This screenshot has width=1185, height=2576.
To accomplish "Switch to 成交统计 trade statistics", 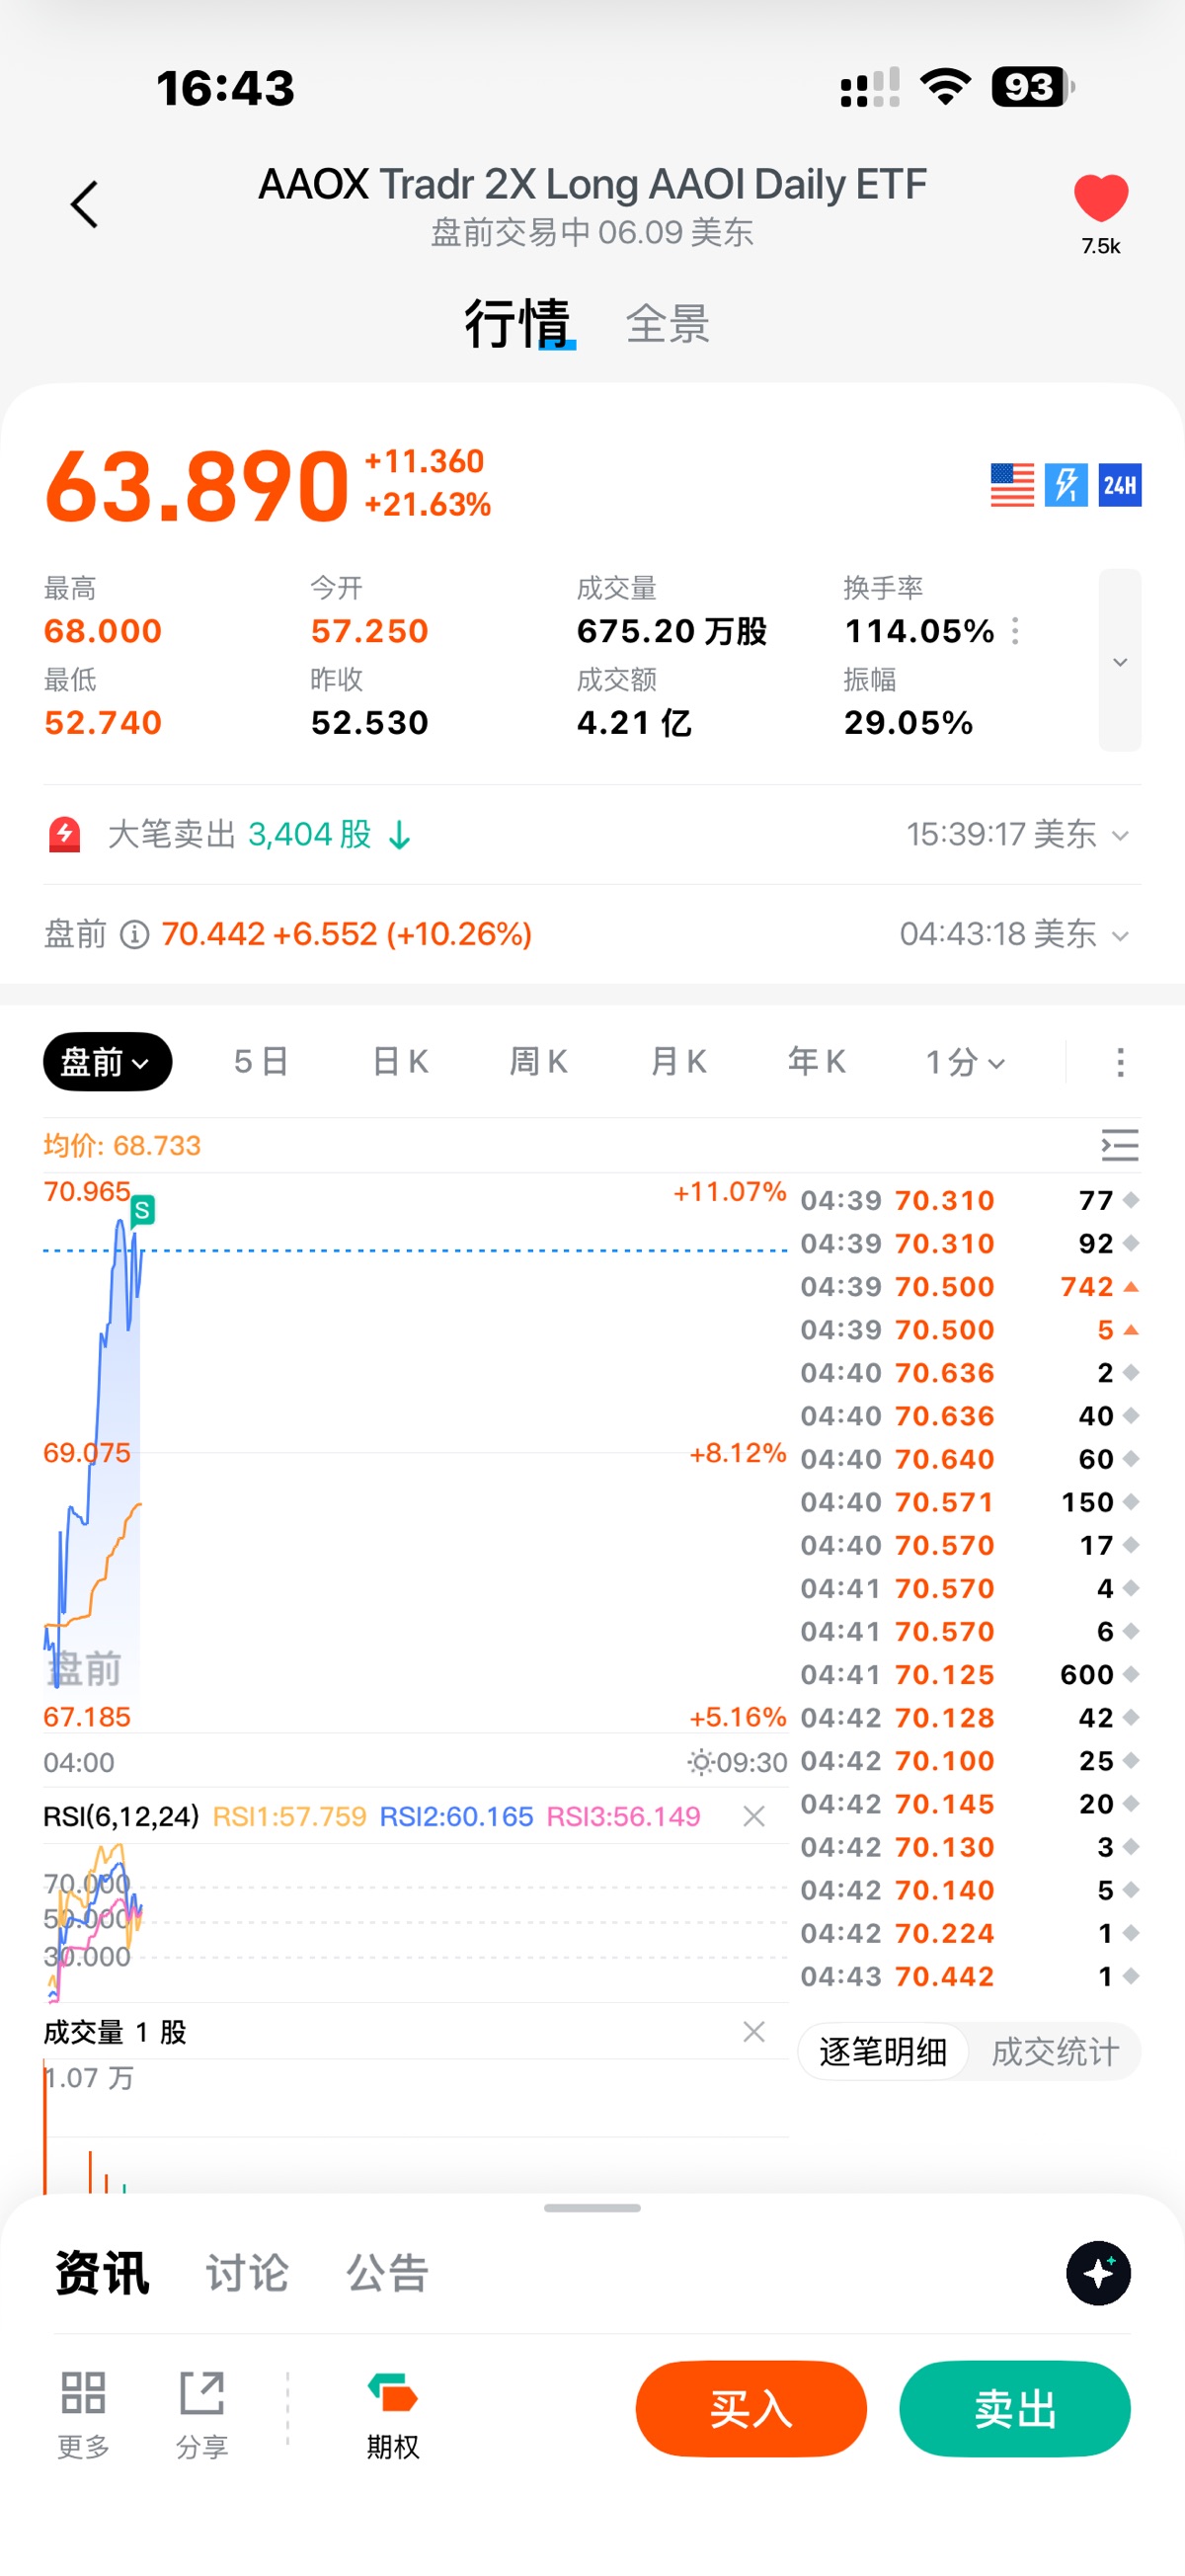I will 1055,2052.
